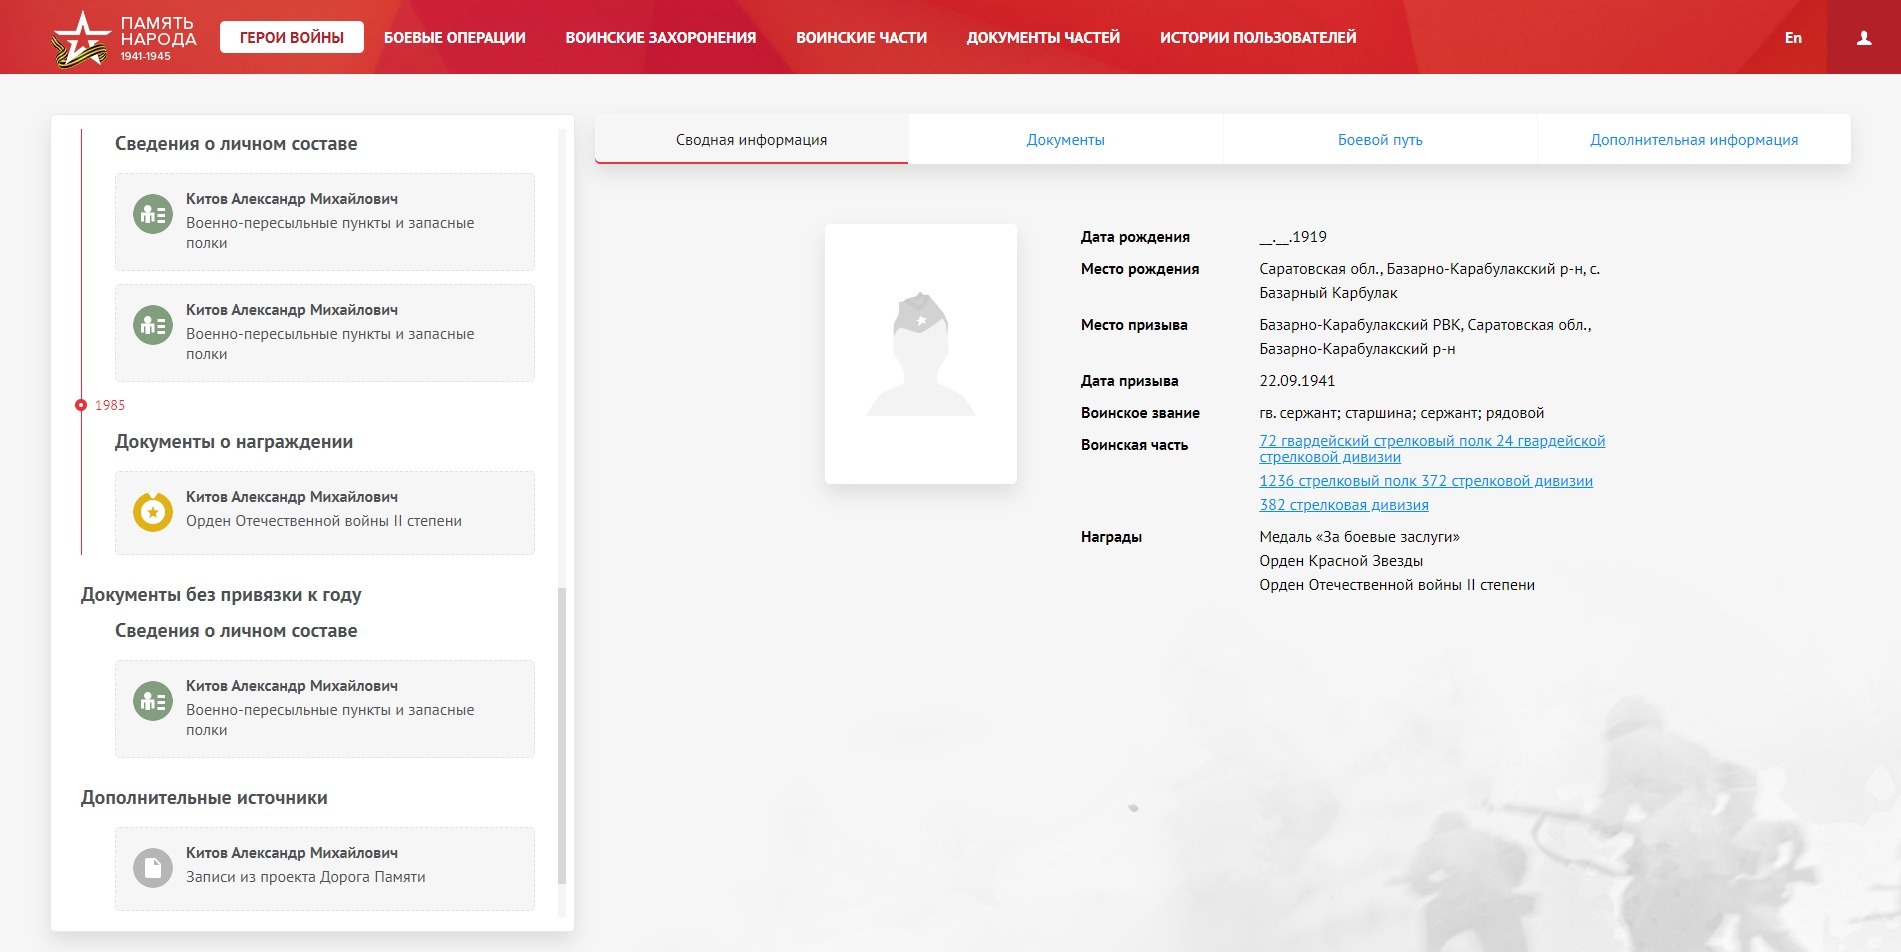The height and width of the screenshot is (952, 1901).
Task: Show the Дополнительная информация tab
Action: pyautogui.click(x=1694, y=140)
